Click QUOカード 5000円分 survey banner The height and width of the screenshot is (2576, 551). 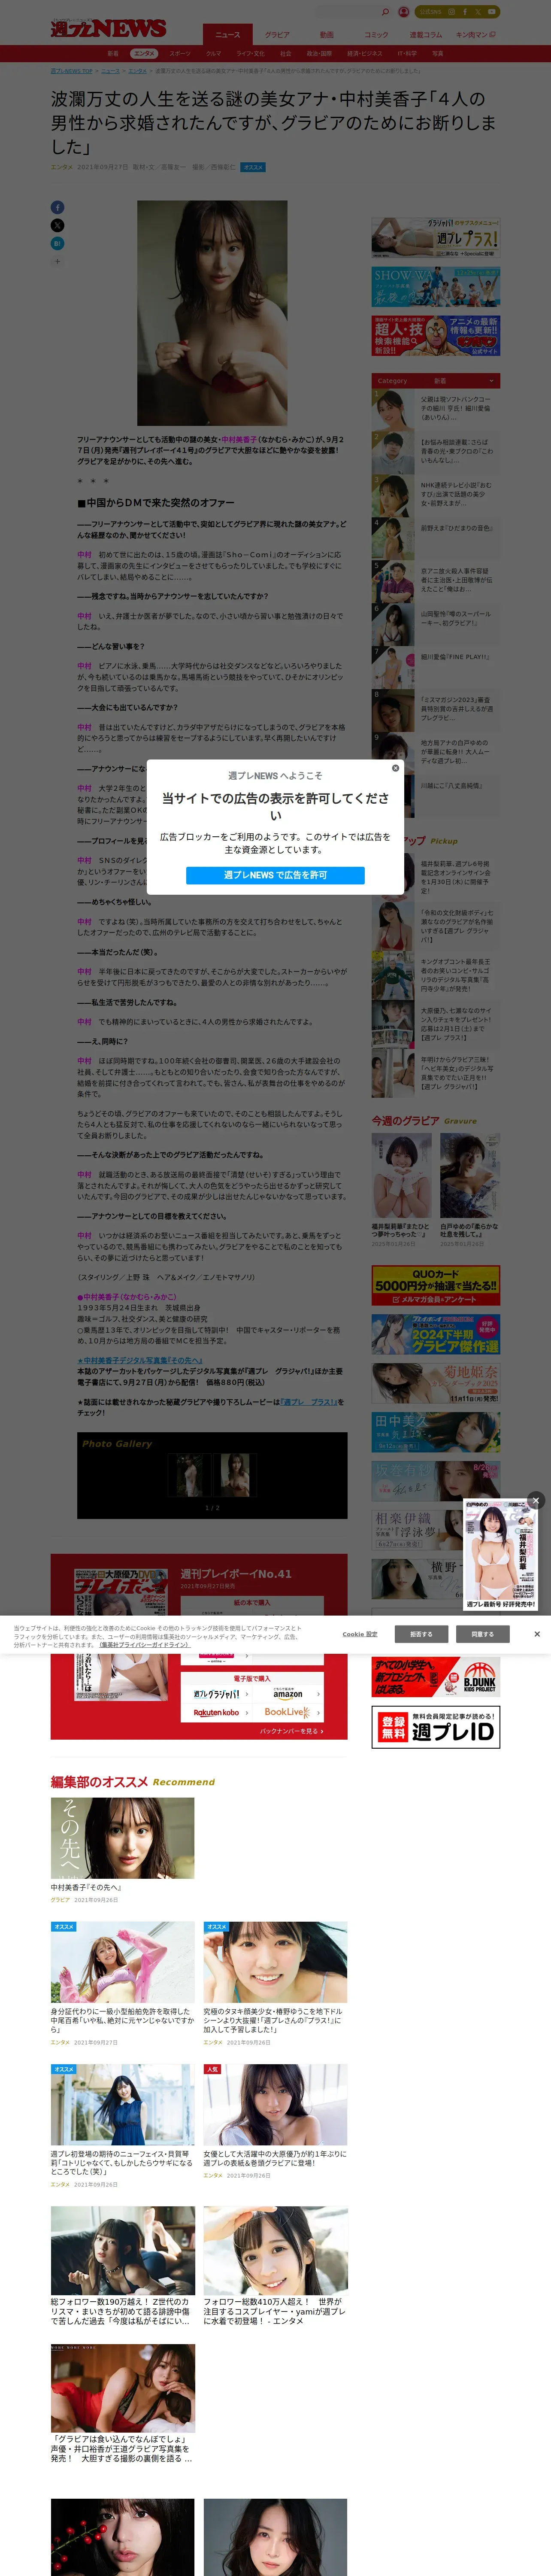click(x=436, y=1286)
